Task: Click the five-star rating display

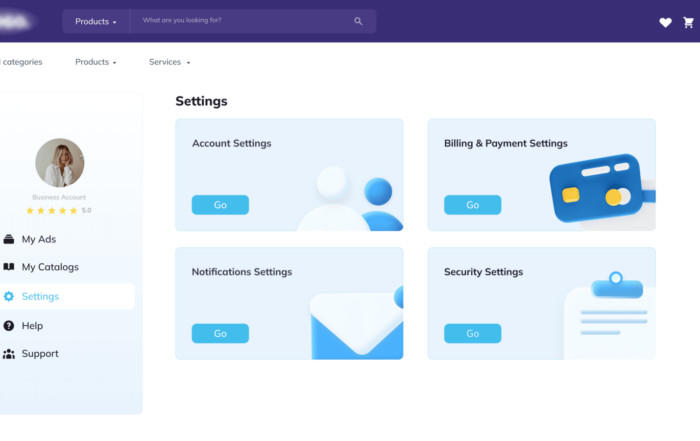Action: (52, 211)
